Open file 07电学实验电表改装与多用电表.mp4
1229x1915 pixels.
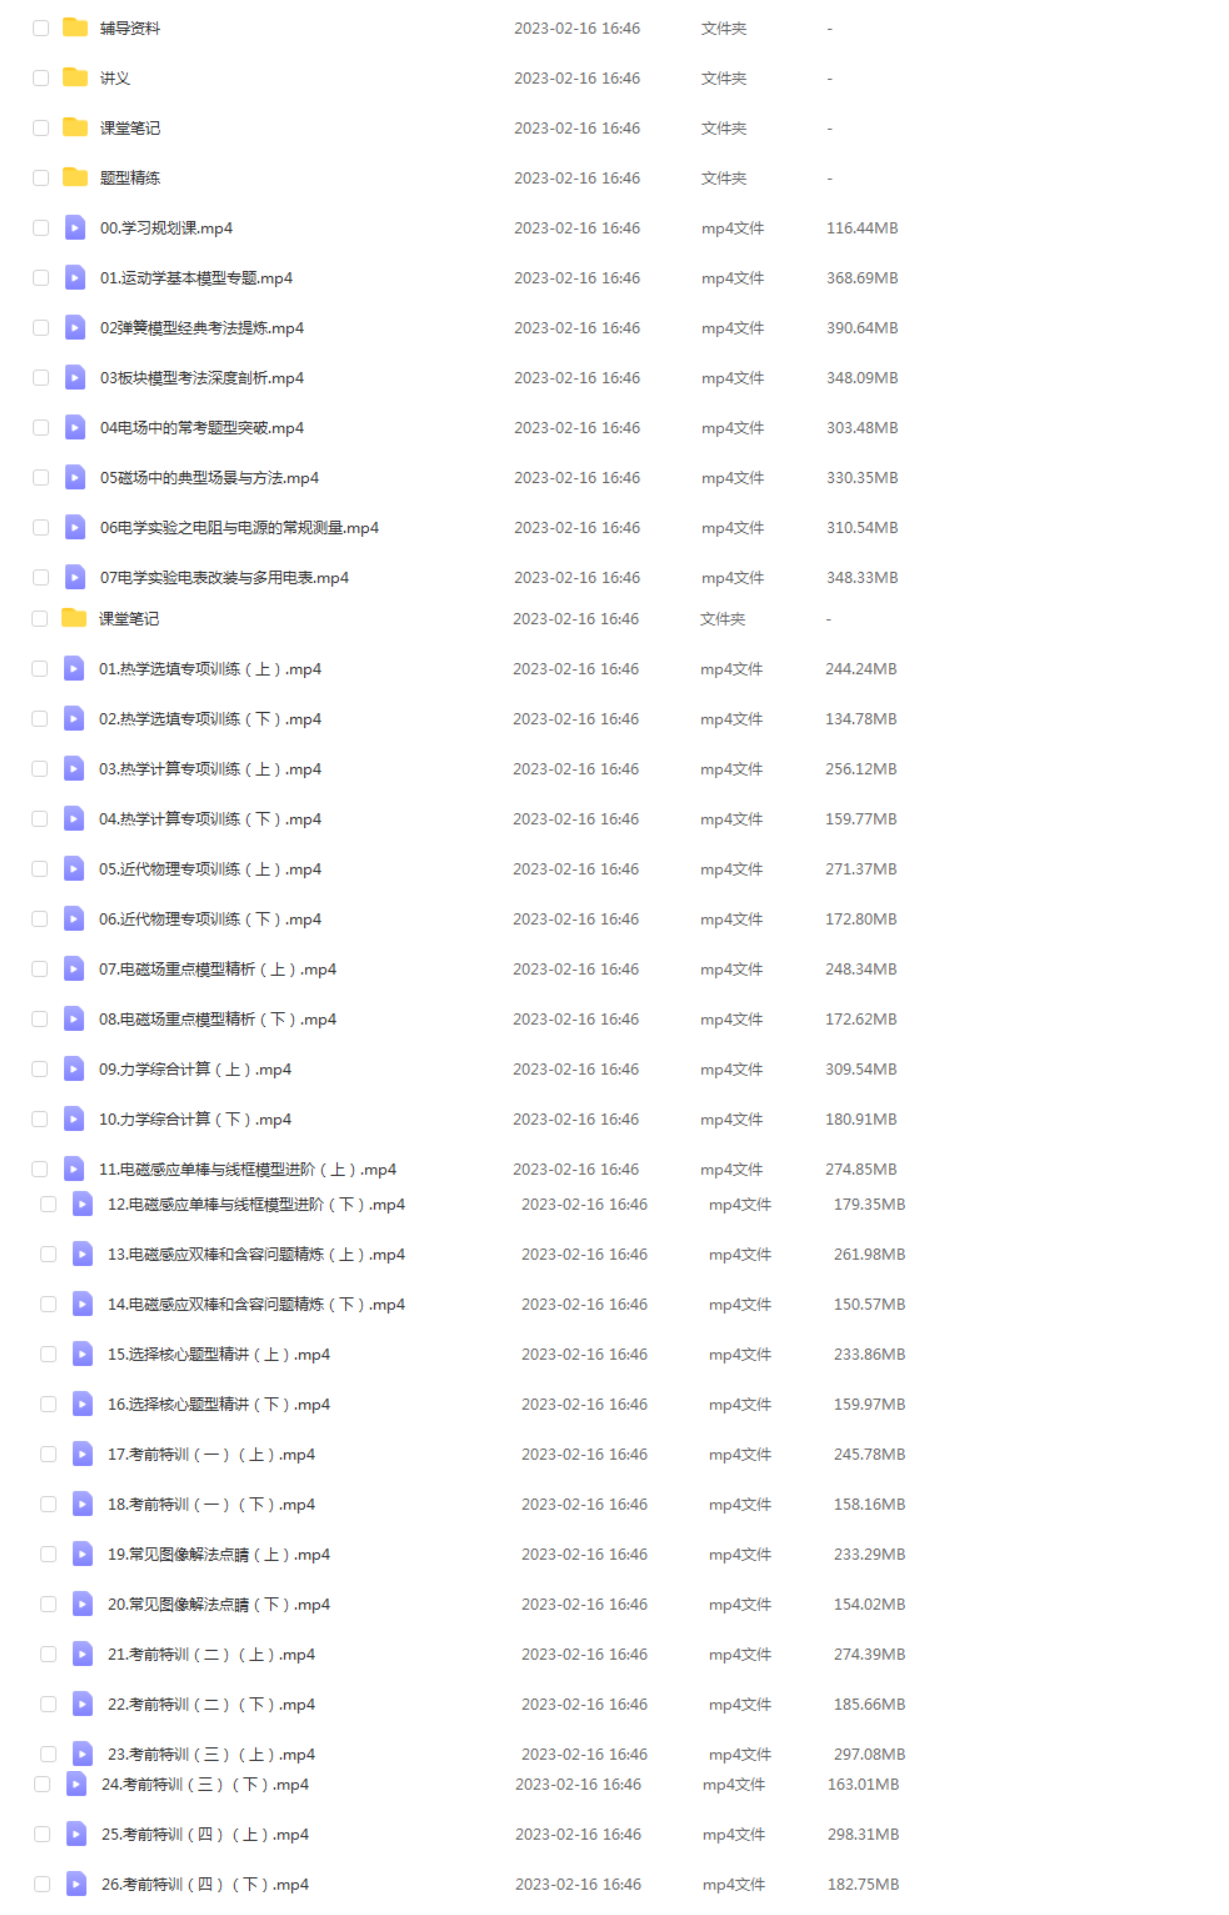224,578
